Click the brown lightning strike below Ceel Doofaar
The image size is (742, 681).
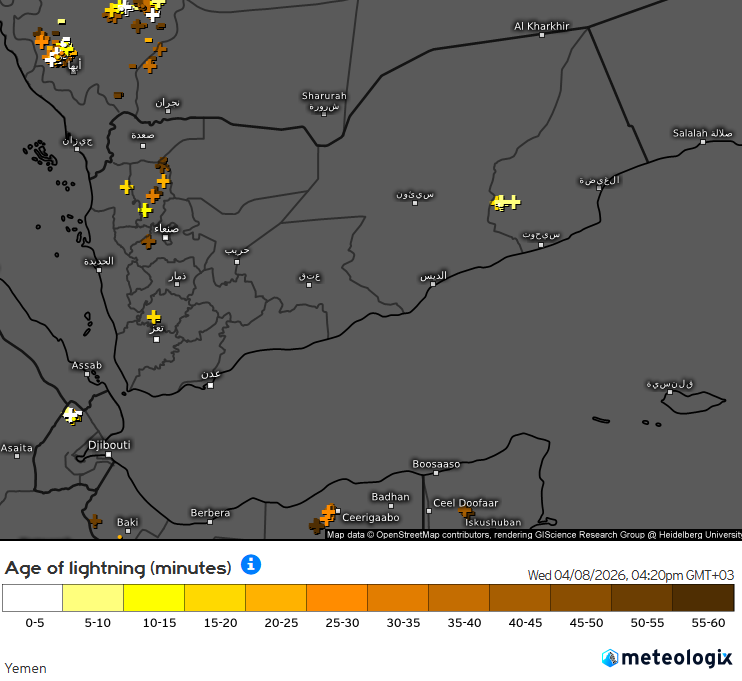(x=466, y=512)
